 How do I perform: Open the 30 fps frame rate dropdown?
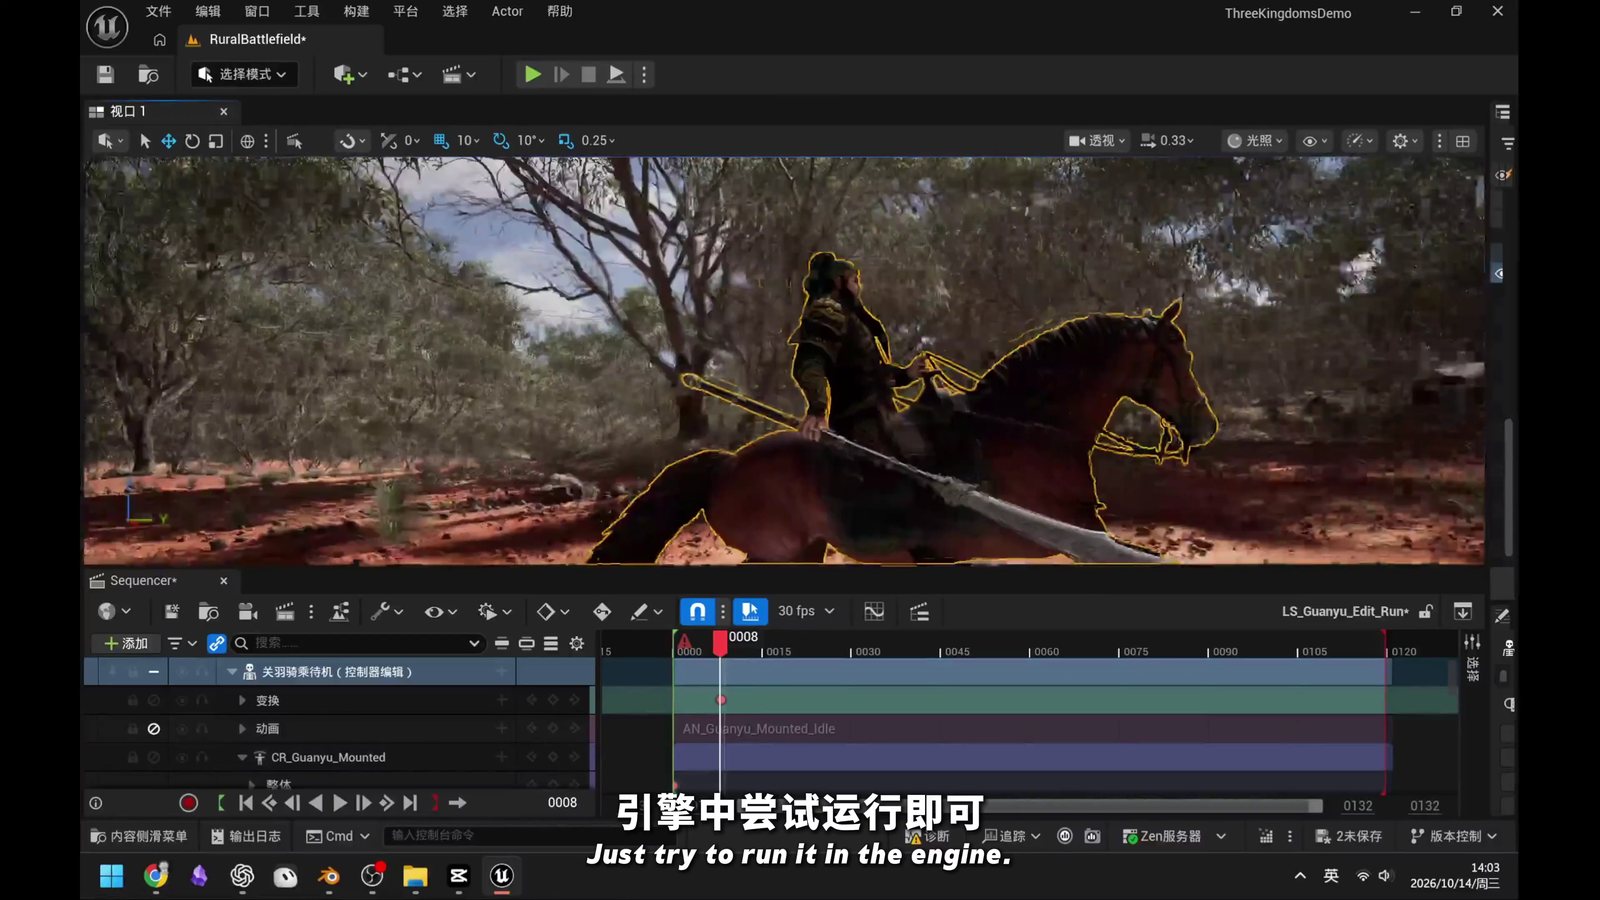pyautogui.click(x=806, y=611)
